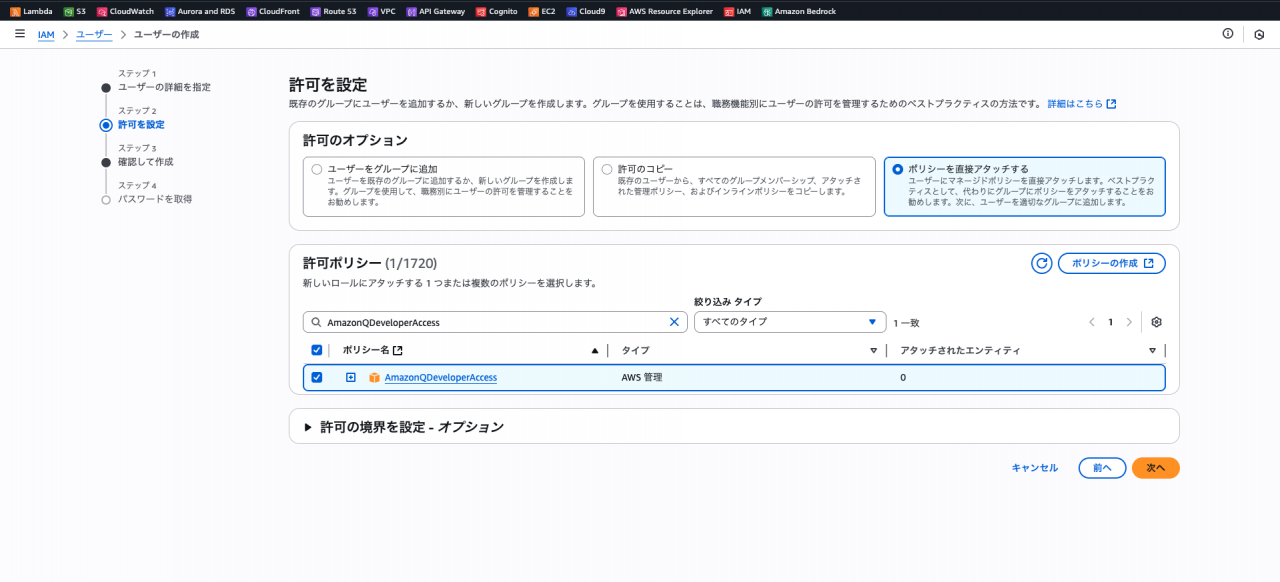This screenshot has width=1280, height=582.
Task: Click the refresh policies icon button
Action: pos(1041,263)
